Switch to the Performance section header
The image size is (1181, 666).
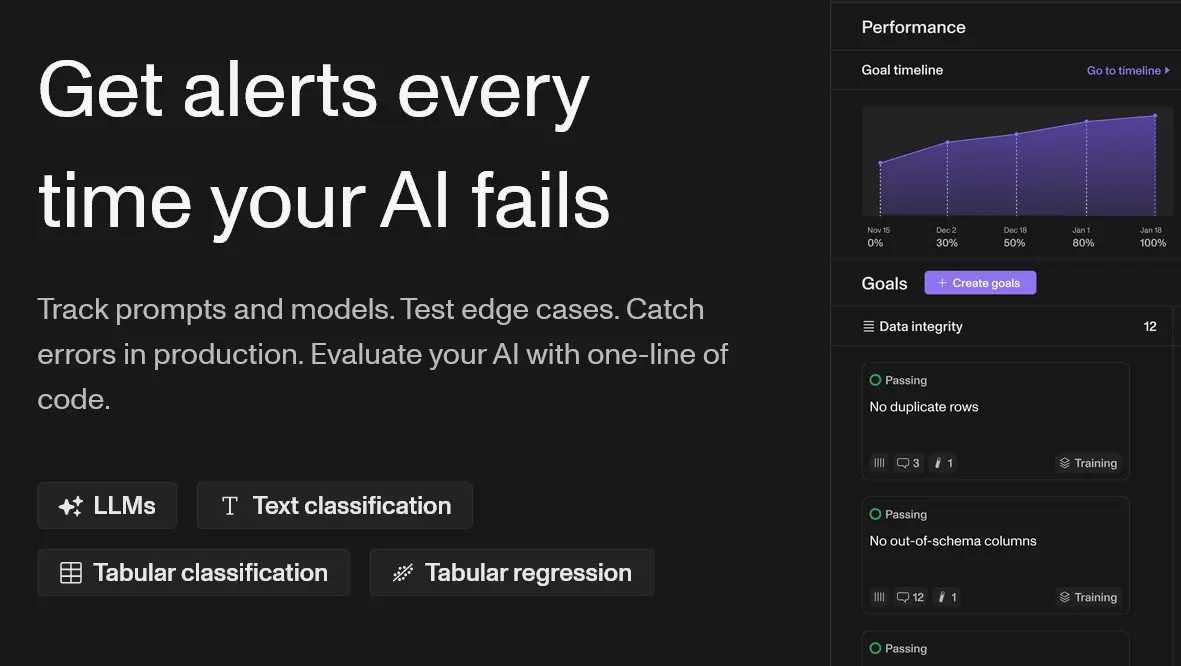point(913,27)
